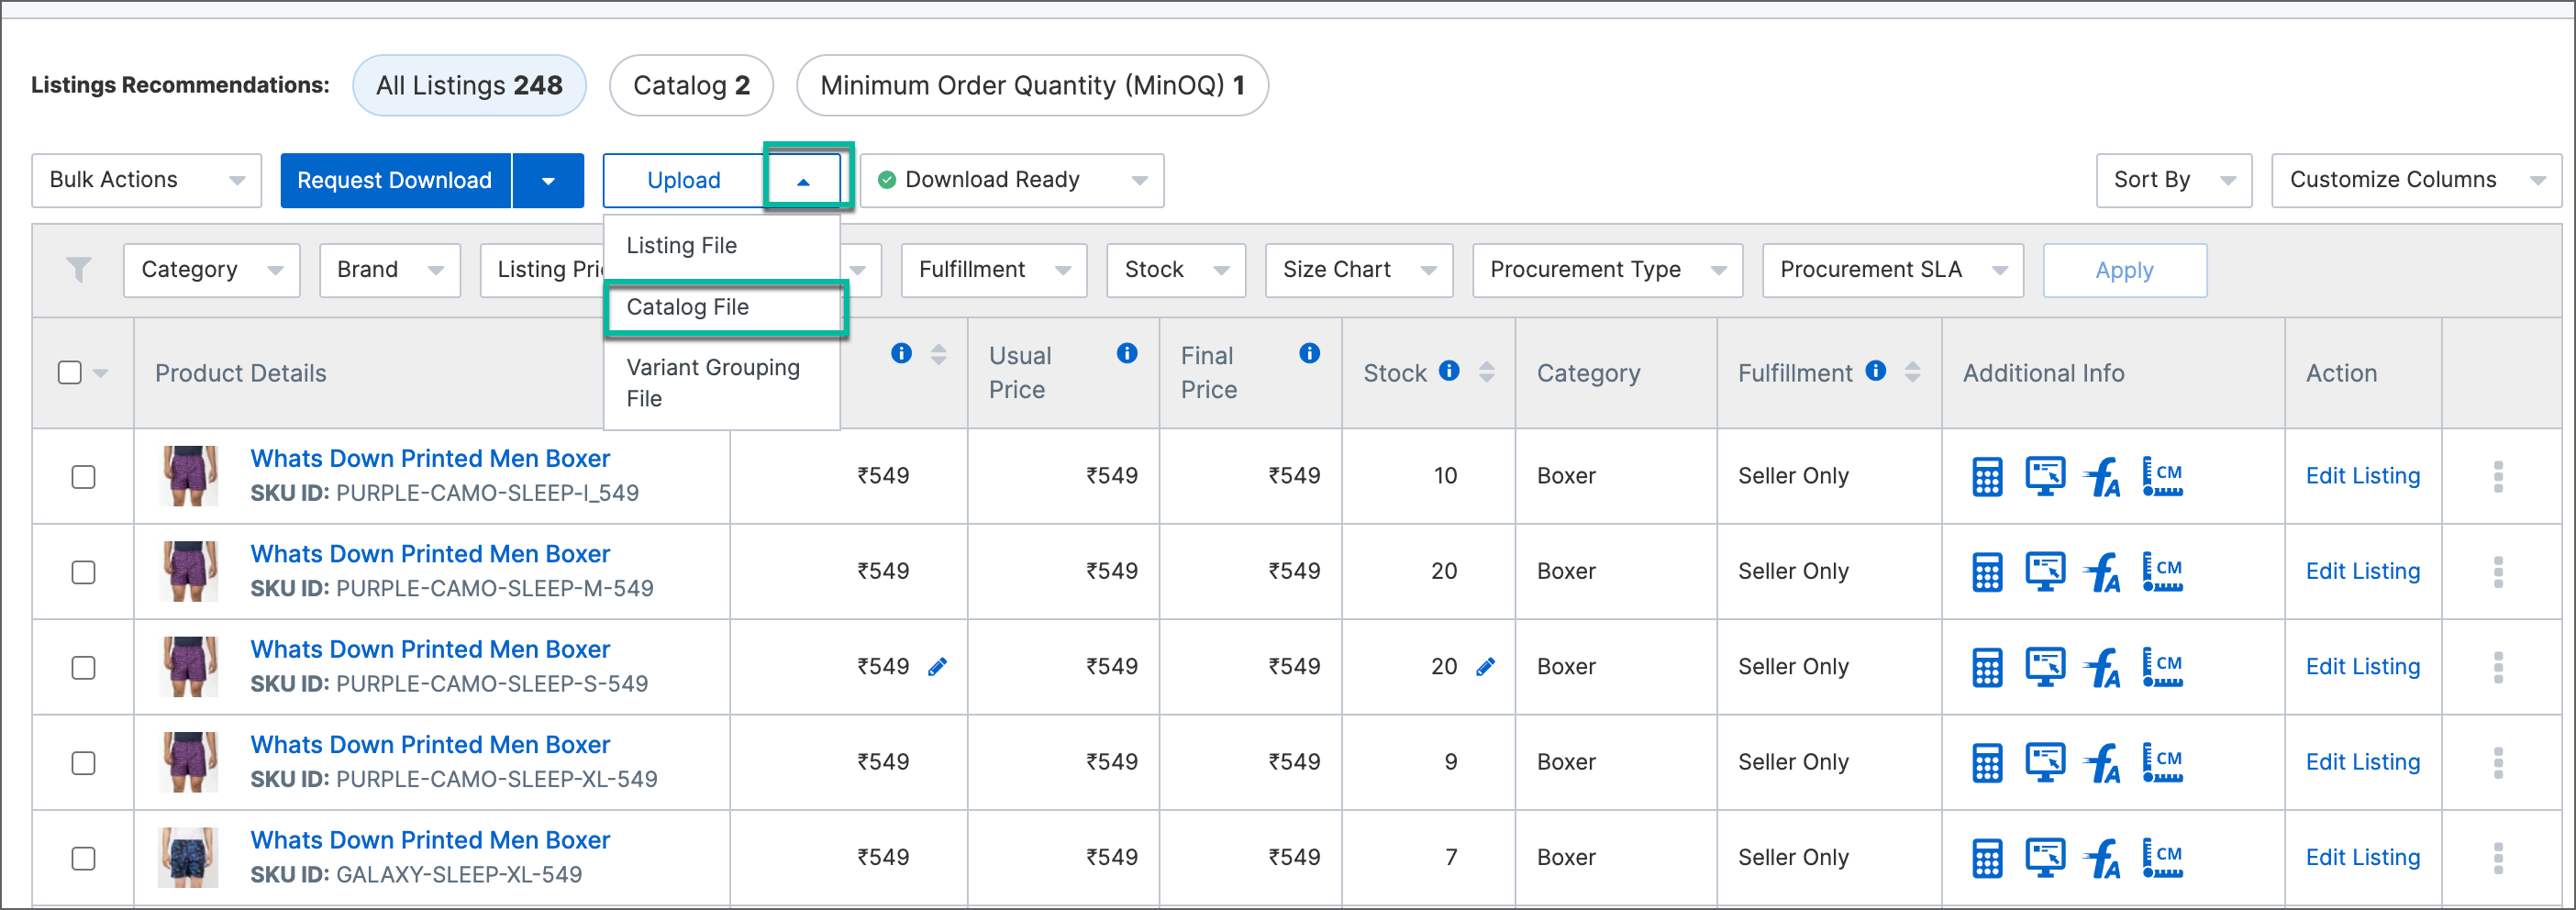2576x910 pixels.
Task: Click info icon beside Fulfillment column header
Action: coord(1876,371)
